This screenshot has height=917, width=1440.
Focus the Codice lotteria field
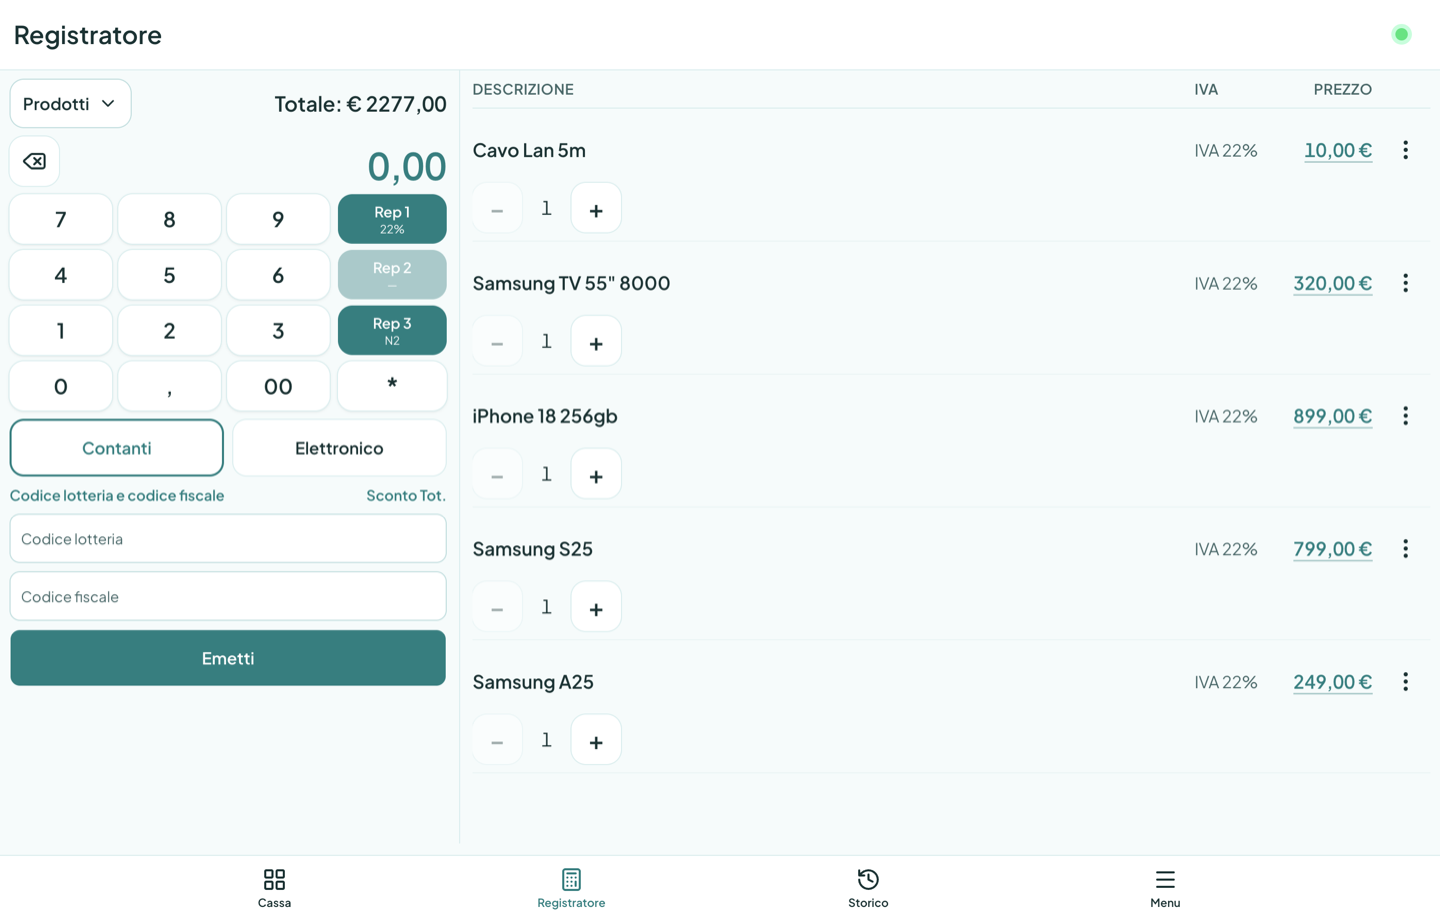[x=228, y=539]
